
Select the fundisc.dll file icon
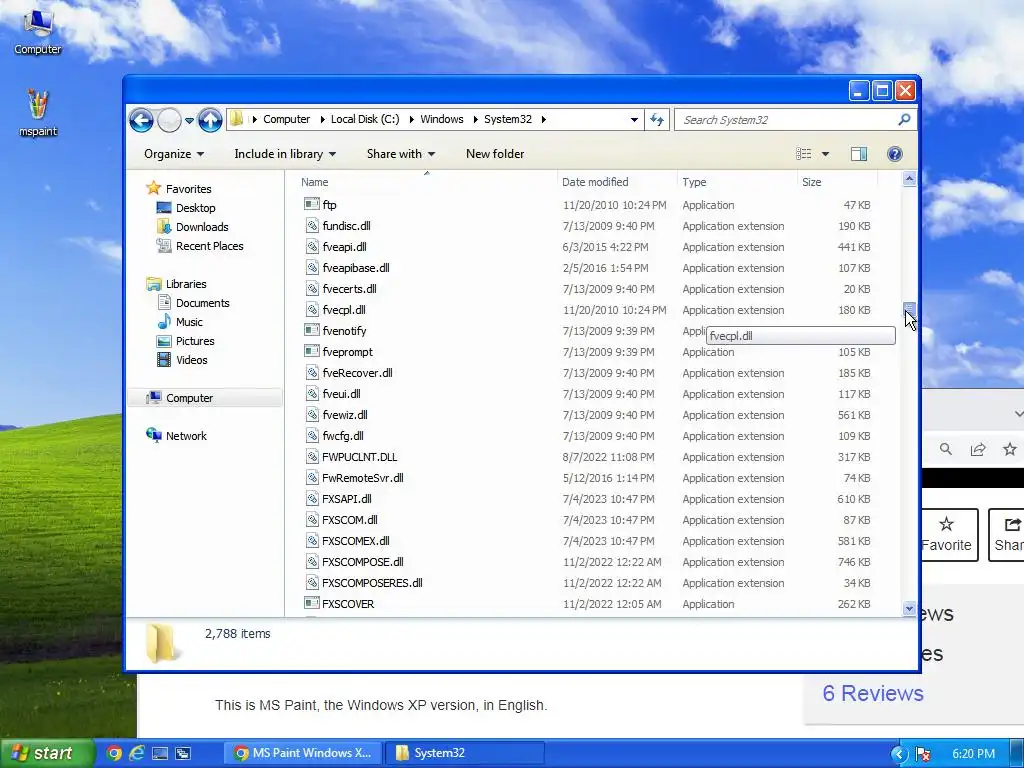[312, 226]
